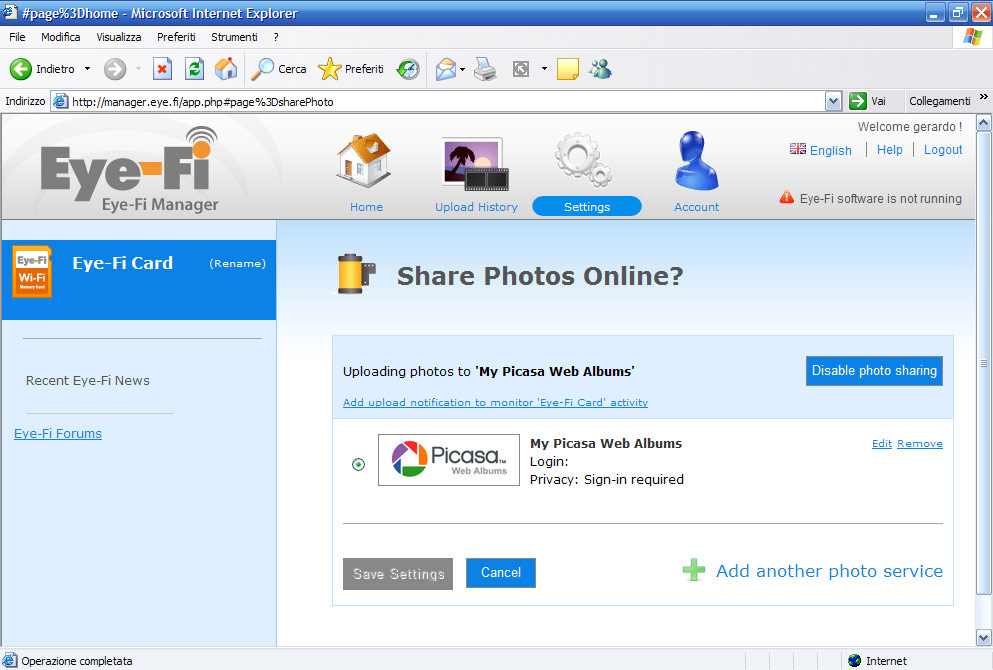Expand the address bar dropdown
Image resolution: width=993 pixels, height=670 pixels.
click(833, 101)
